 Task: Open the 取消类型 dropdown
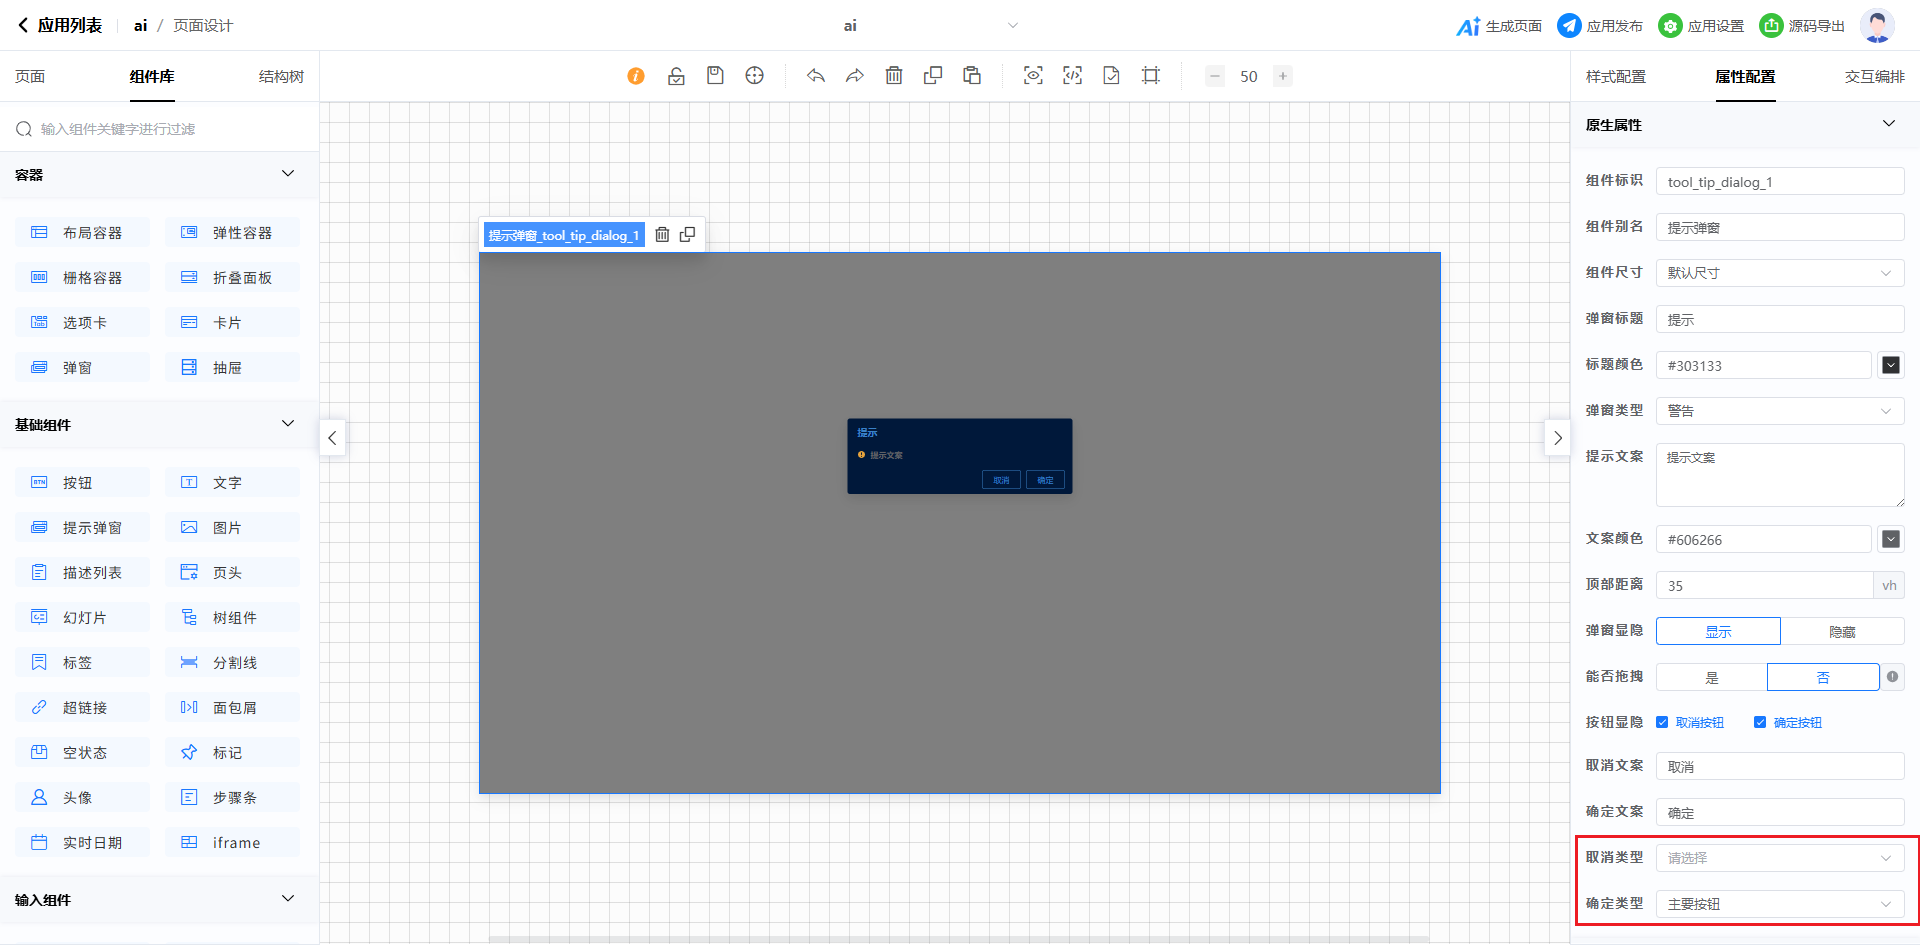tap(1779, 858)
